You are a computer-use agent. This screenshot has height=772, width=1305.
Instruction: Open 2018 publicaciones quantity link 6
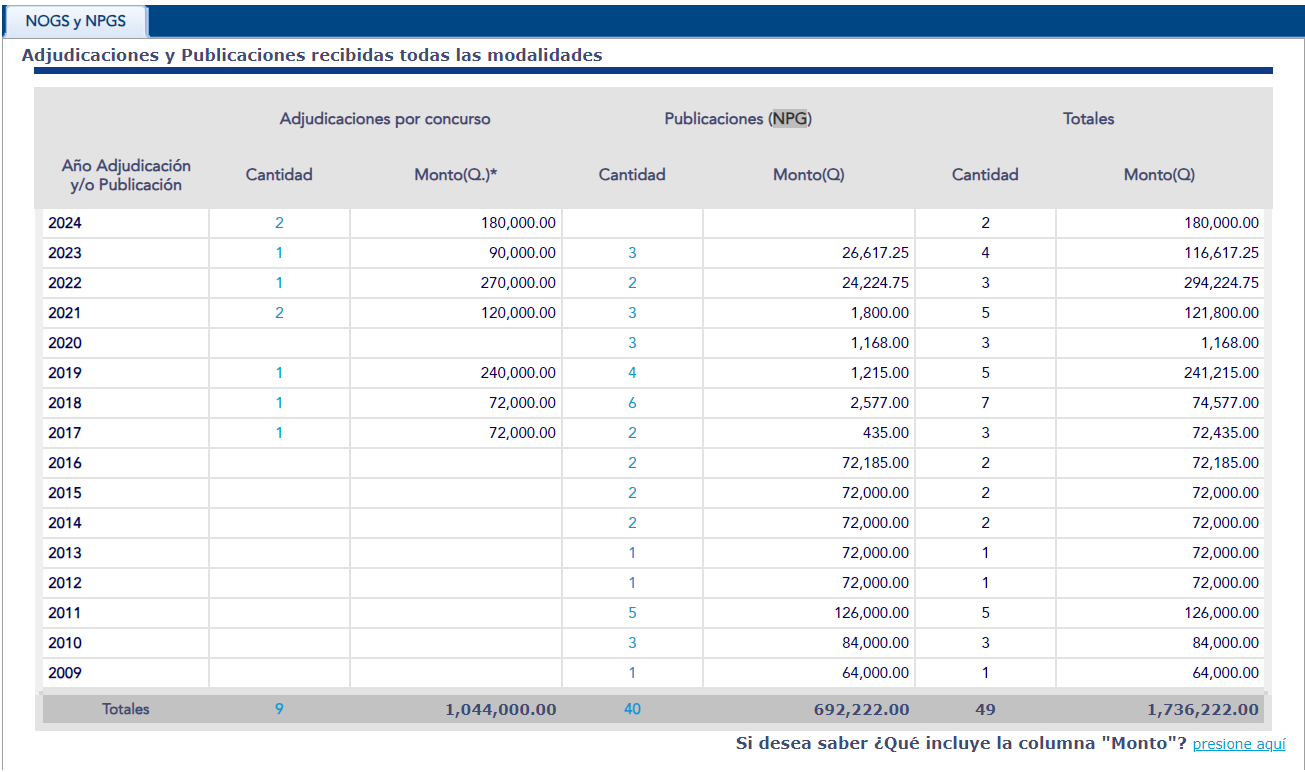click(632, 403)
